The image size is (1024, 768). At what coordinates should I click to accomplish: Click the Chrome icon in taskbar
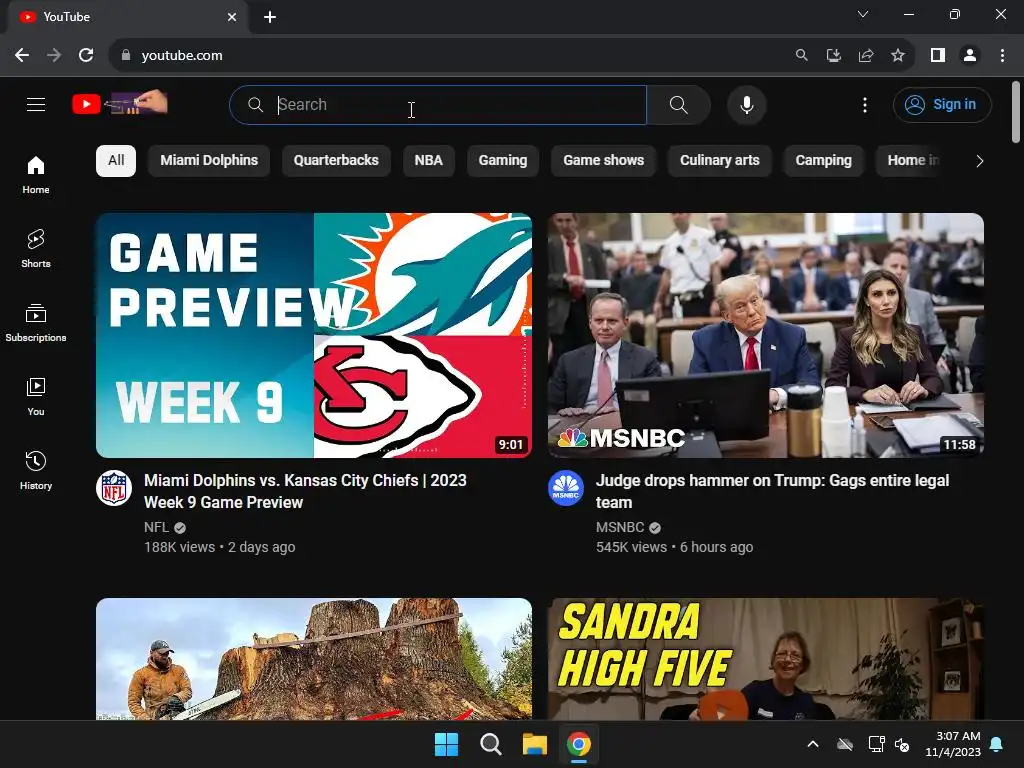pos(579,744)
